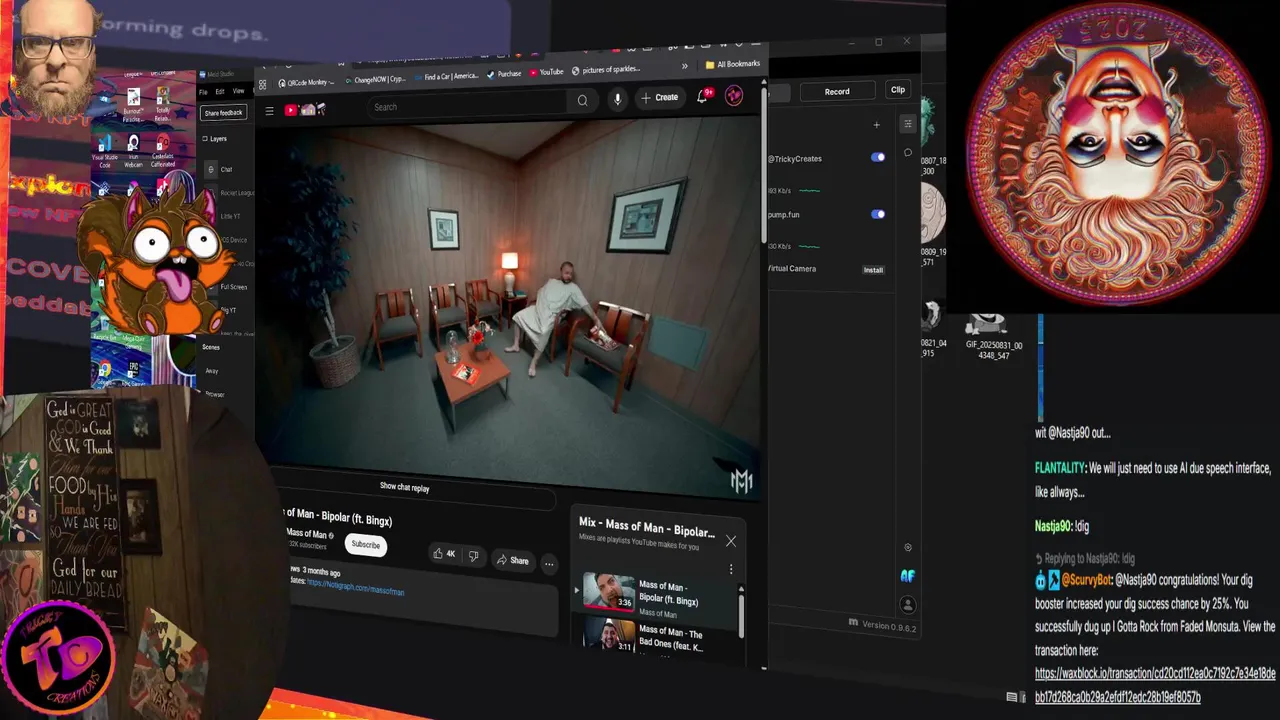Image resolution: width=1280 pixels, height=720 pixels.
Task: Open the Mix playlist options menu
Action: pos(731,569)
